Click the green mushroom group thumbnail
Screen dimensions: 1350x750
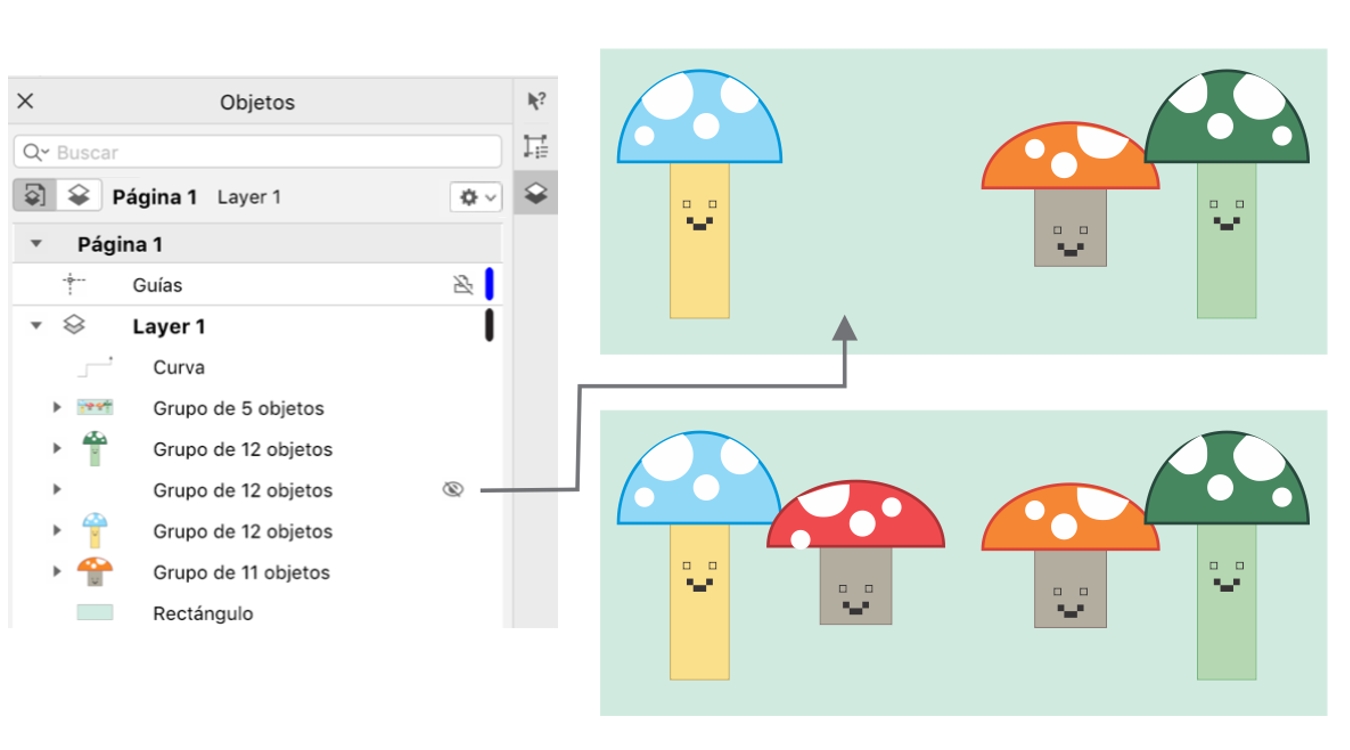tap(95, 449)
